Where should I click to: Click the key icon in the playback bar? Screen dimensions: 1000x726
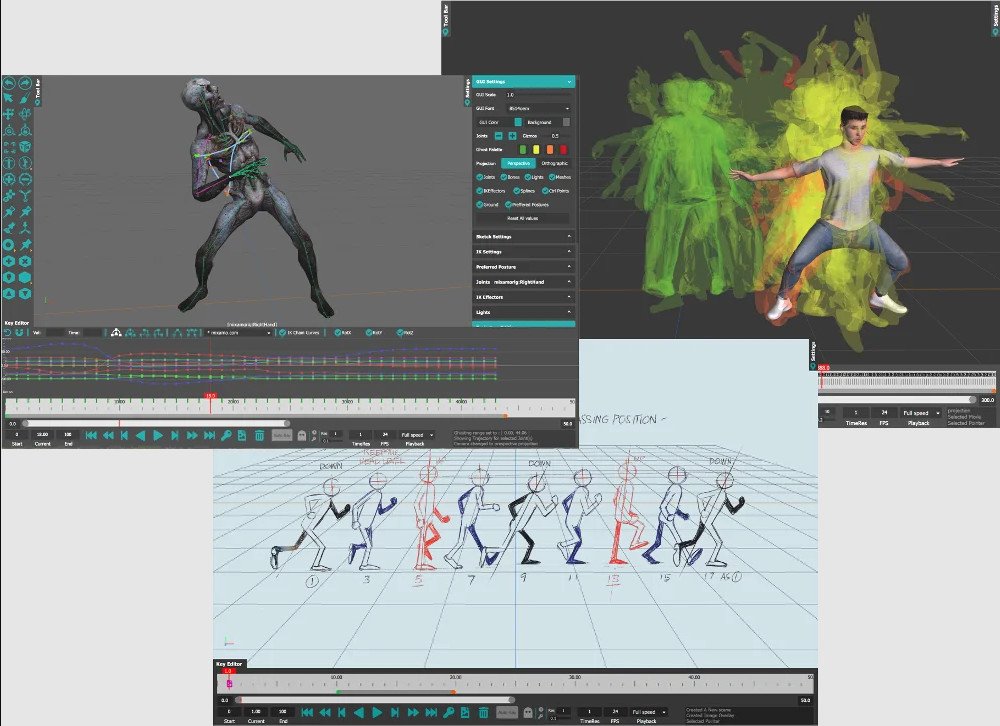pos(227,435)
